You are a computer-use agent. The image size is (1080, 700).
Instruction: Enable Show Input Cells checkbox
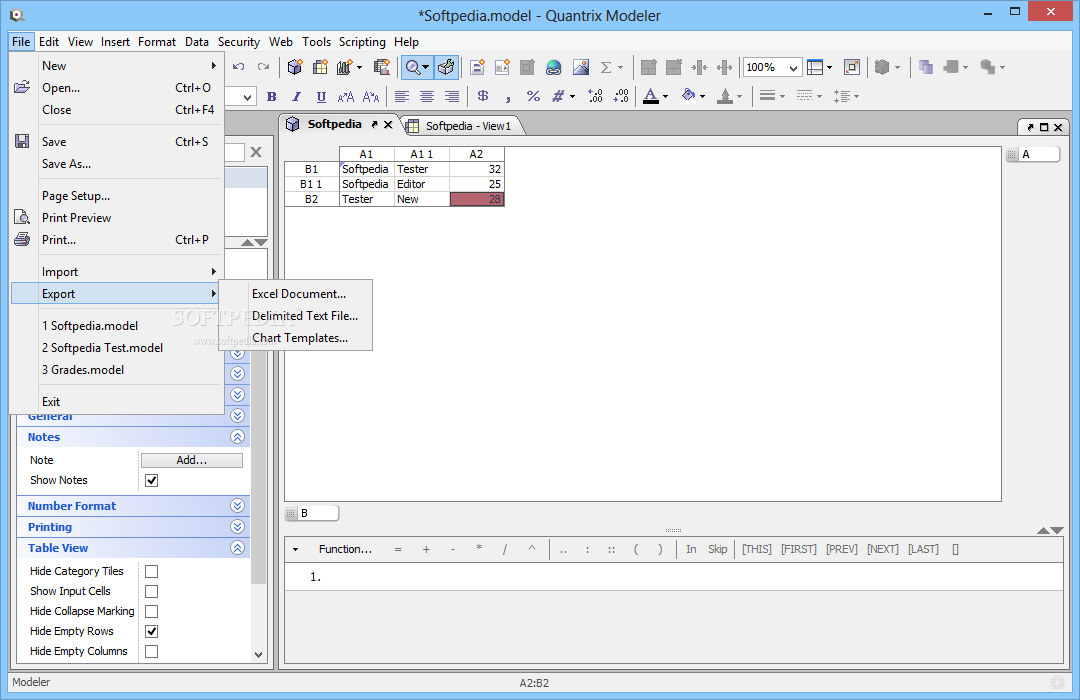coord(152,591)
